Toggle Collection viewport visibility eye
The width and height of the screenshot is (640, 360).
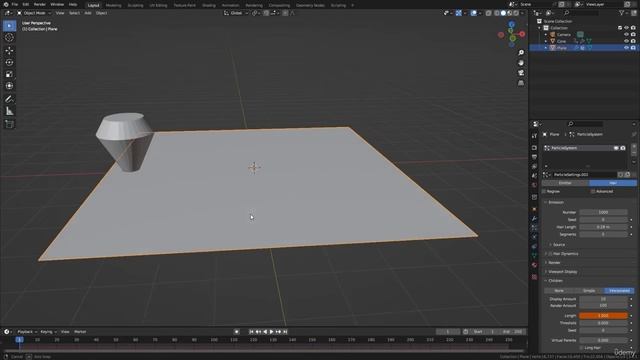pos(626,28)
